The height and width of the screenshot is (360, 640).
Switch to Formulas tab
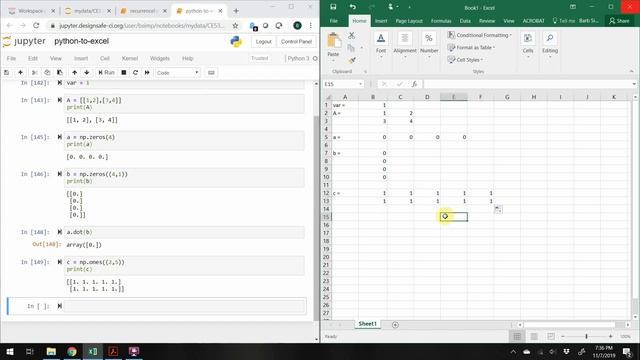pyautogui.click(x=441, y=21)
